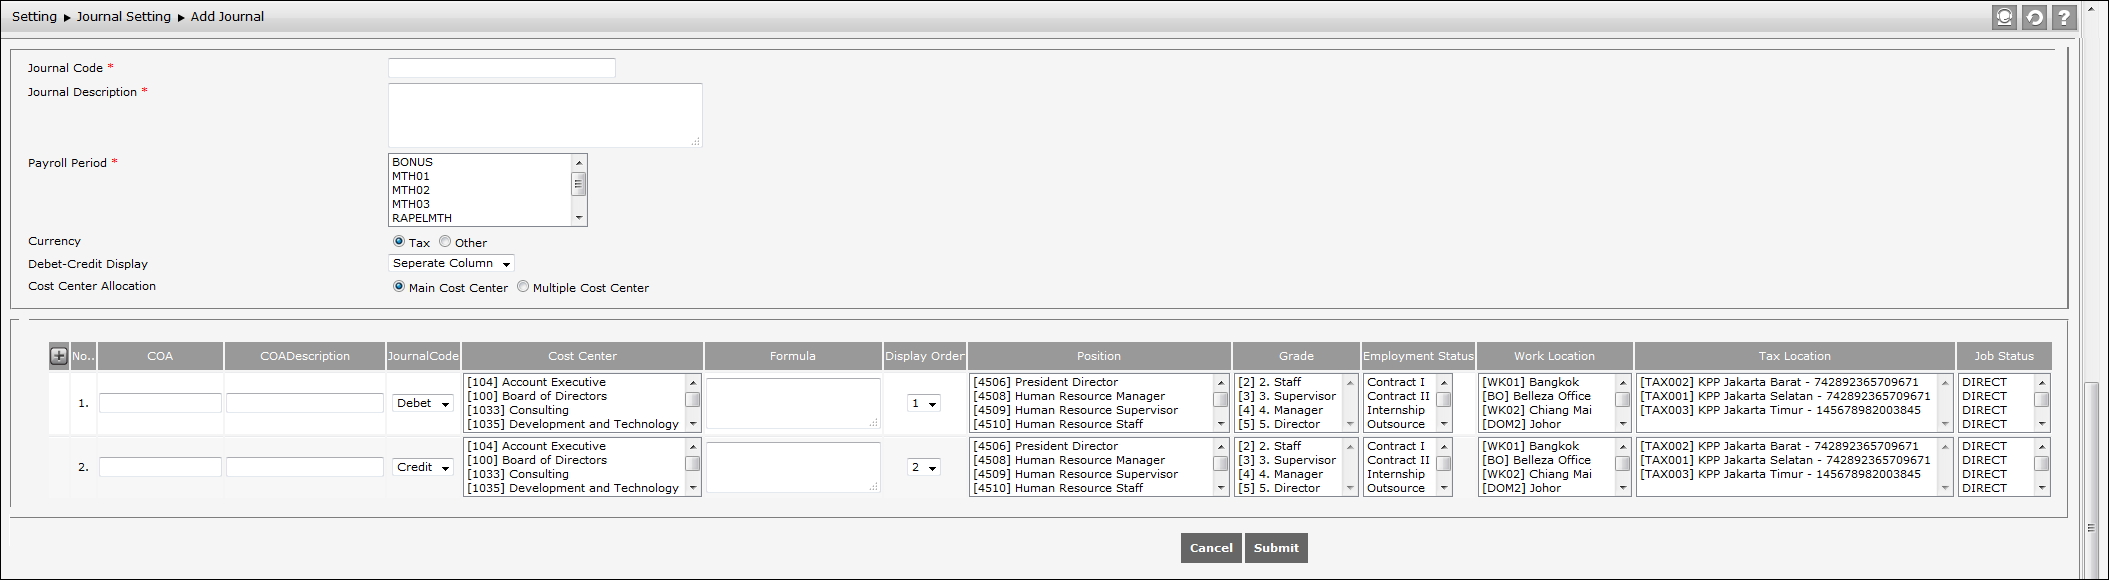
Task: Open the support headset icon
Action: tap(2004, 17)
